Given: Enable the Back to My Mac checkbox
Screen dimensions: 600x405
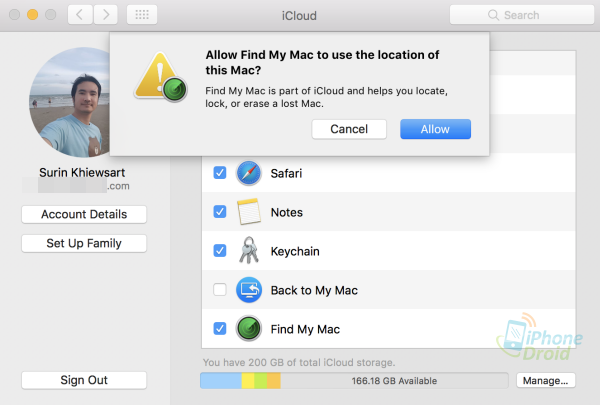Looking at the screenshot, I should [x=219, y=290].
